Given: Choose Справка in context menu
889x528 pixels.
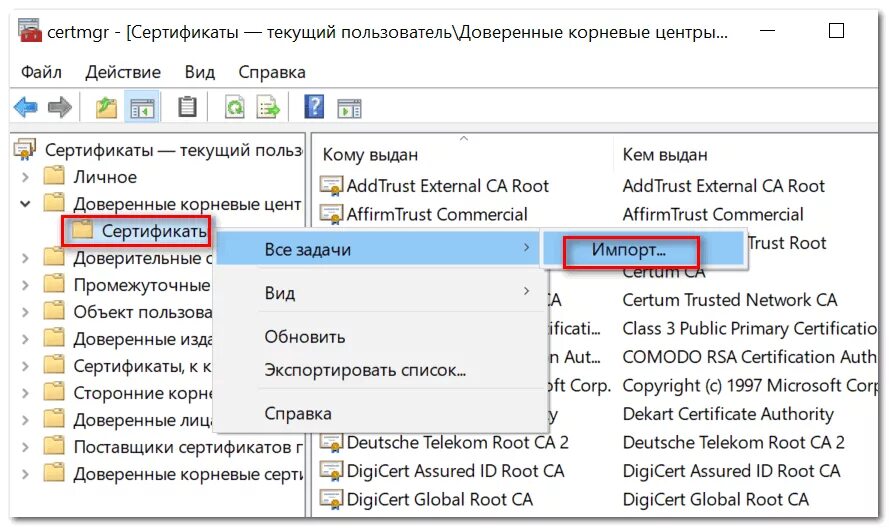Looking at the screenshot, I should [x=378, y=413].
